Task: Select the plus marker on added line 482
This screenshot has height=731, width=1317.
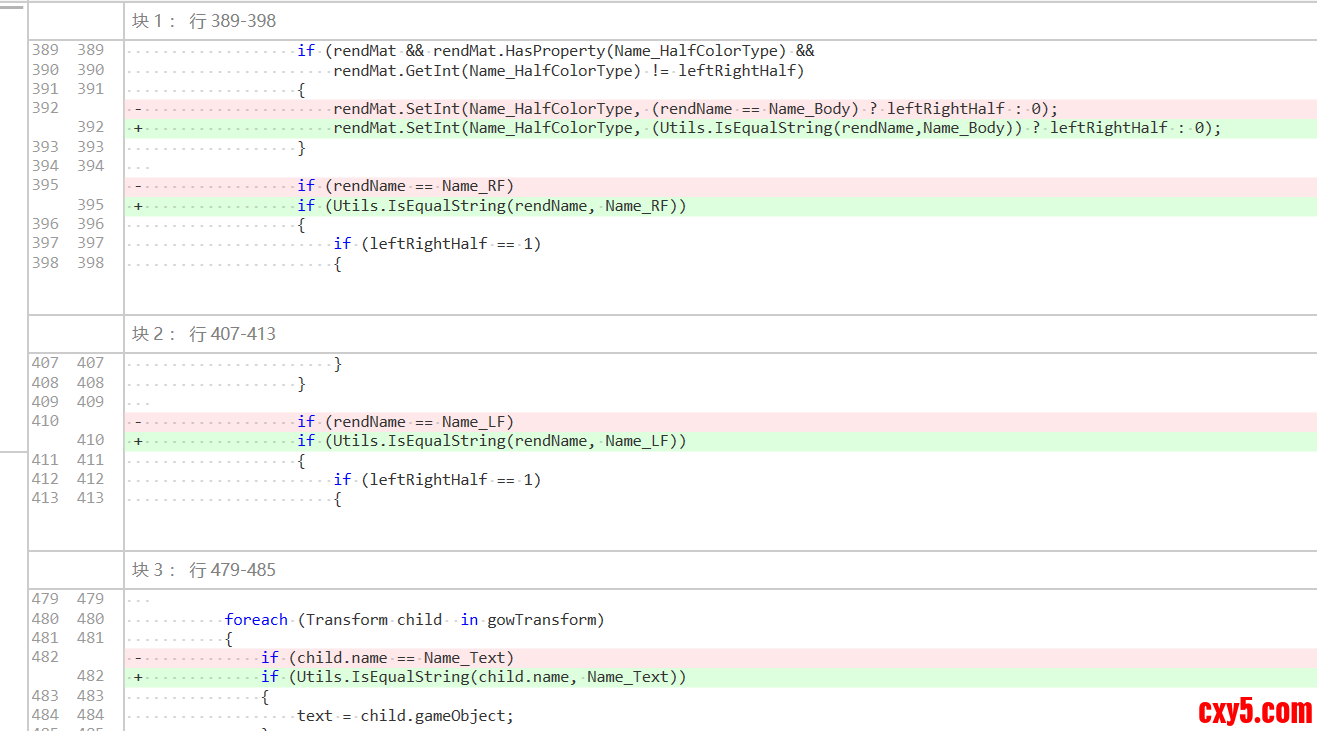Action: tap(138, 677)
